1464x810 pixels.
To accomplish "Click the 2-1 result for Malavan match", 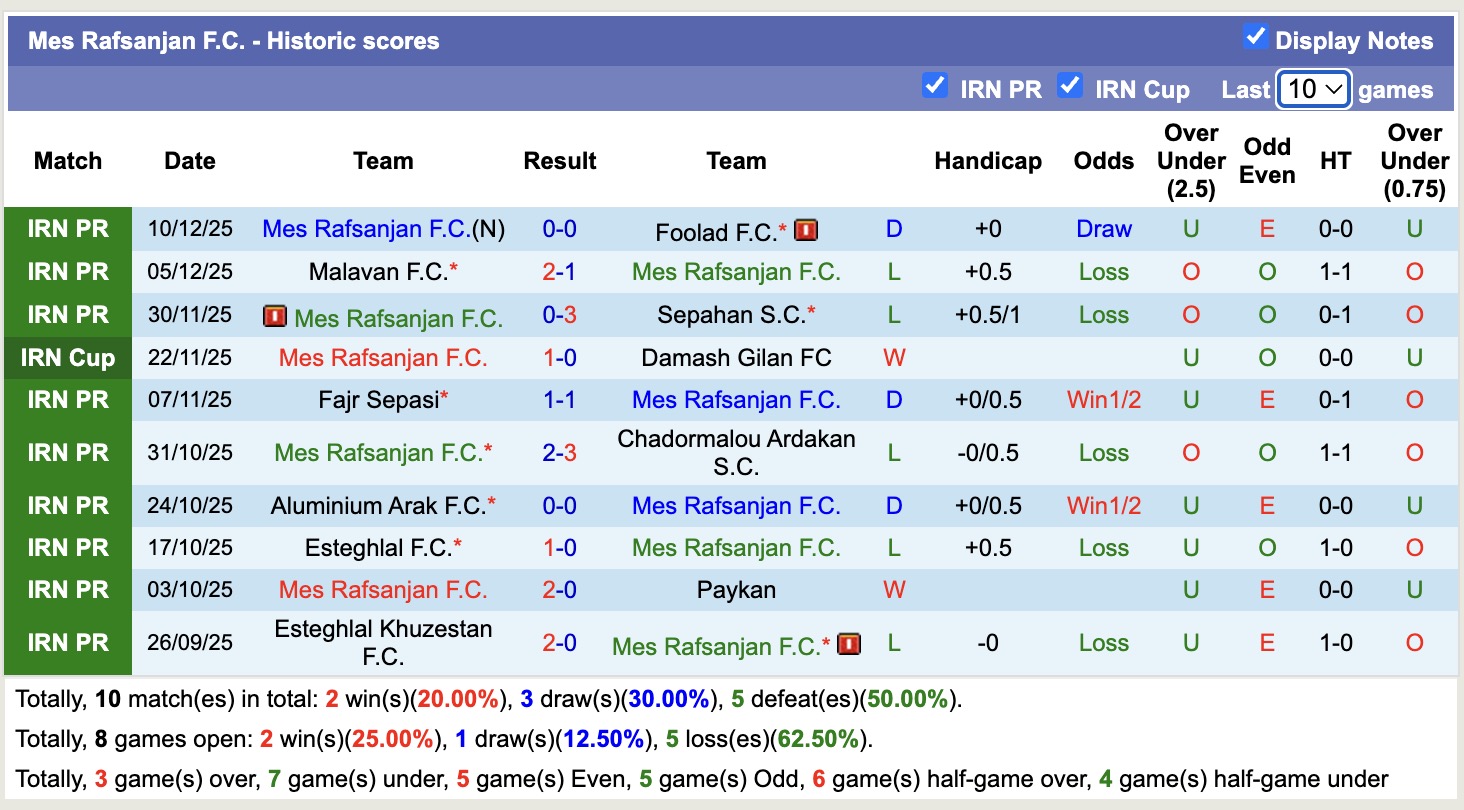I will coord(560,272).
